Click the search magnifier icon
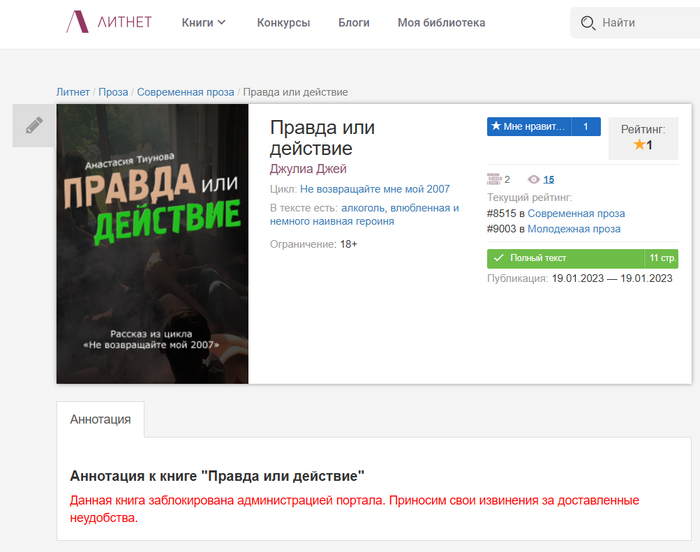Viewport: 700px width, 552px height. [588, 23]
